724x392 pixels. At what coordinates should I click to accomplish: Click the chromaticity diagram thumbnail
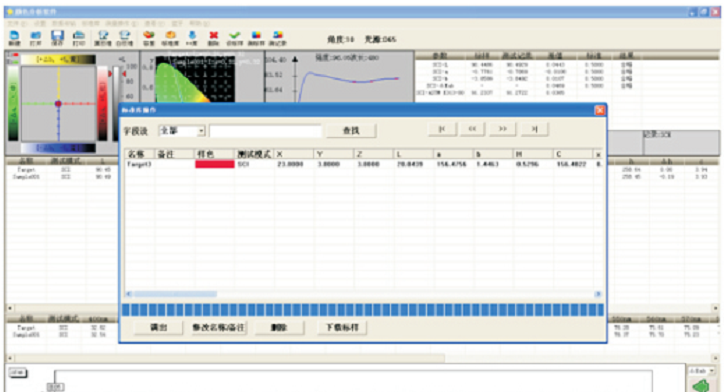[195, 78]
